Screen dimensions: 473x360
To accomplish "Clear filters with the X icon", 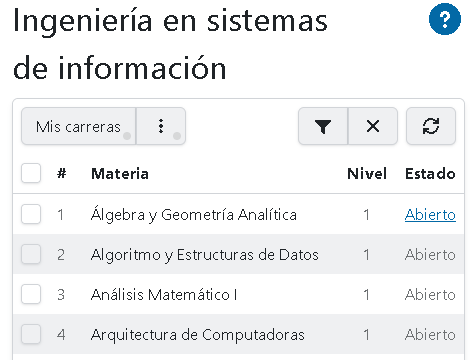I will [373, 126].
